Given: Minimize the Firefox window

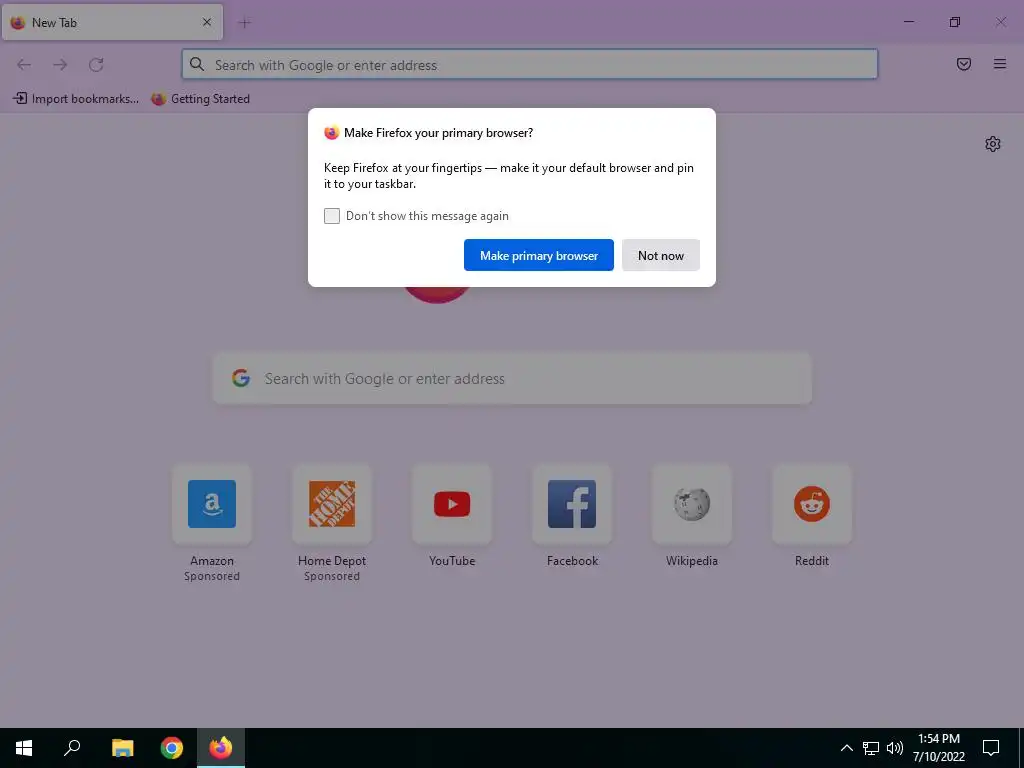Looking at the screenshot, I should 908,22.
